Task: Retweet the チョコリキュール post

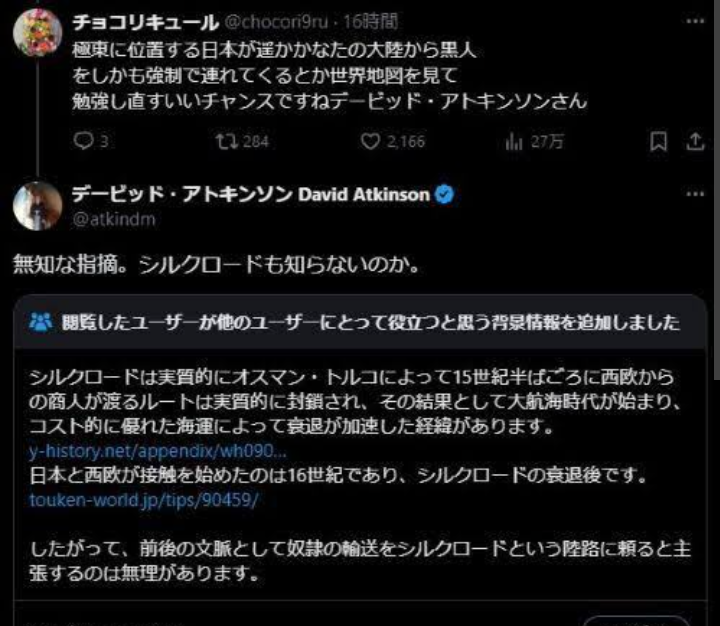Action: (x=242, y=141)
